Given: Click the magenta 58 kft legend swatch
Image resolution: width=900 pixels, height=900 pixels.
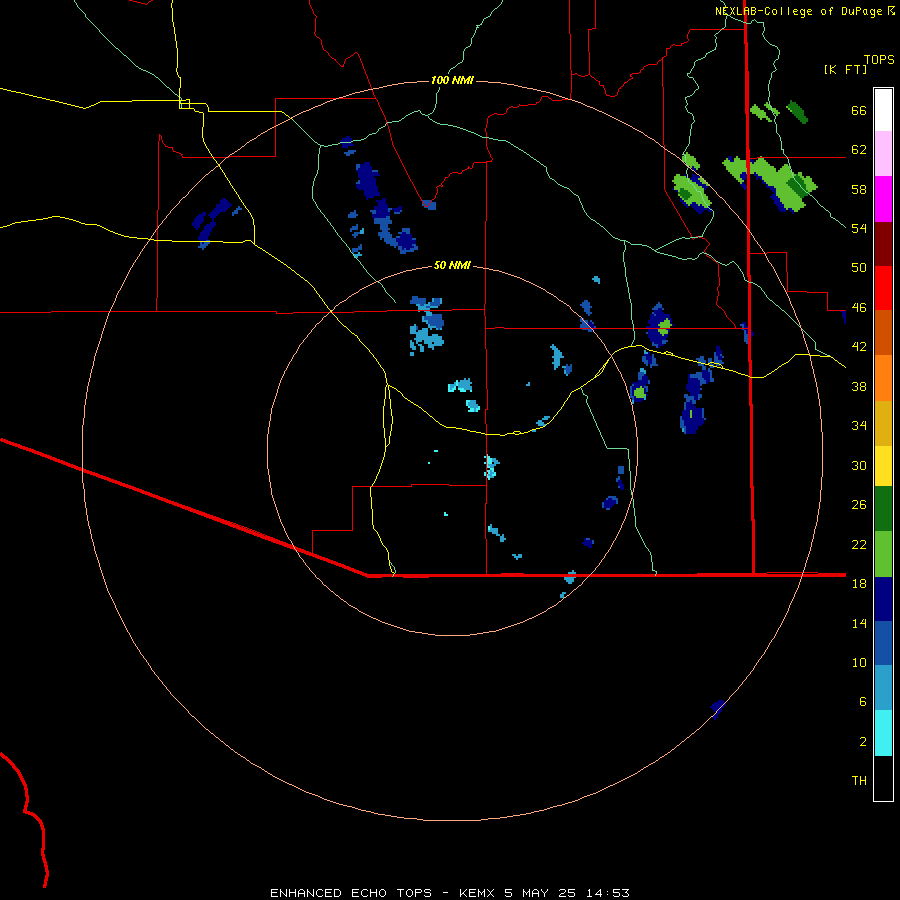Looking at the screenshot, I should (883, 199).
